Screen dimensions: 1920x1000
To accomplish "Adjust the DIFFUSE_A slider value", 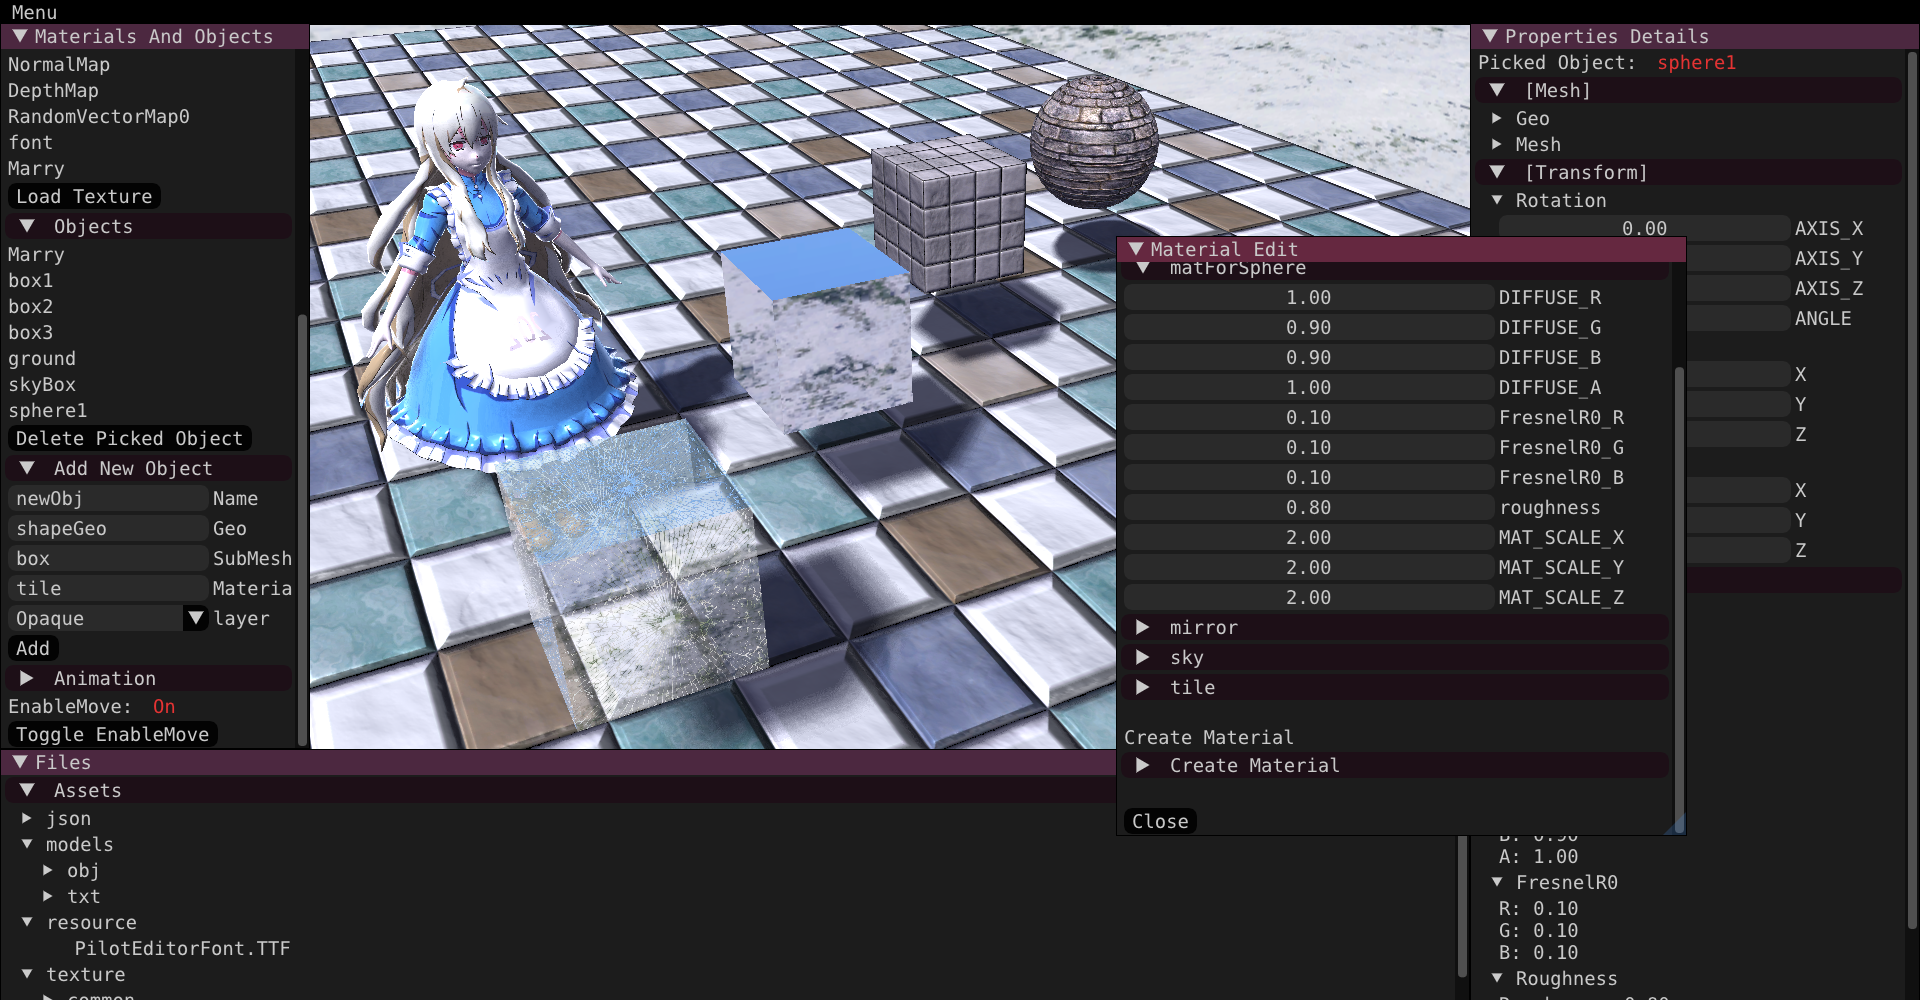I will (1308, 388).
